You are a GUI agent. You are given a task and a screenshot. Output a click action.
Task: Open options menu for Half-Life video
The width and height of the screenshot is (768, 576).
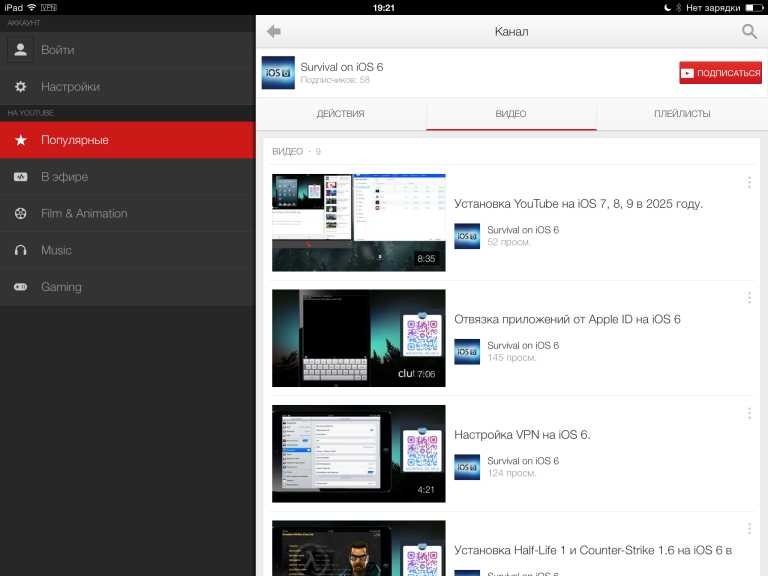pos(749,528)
